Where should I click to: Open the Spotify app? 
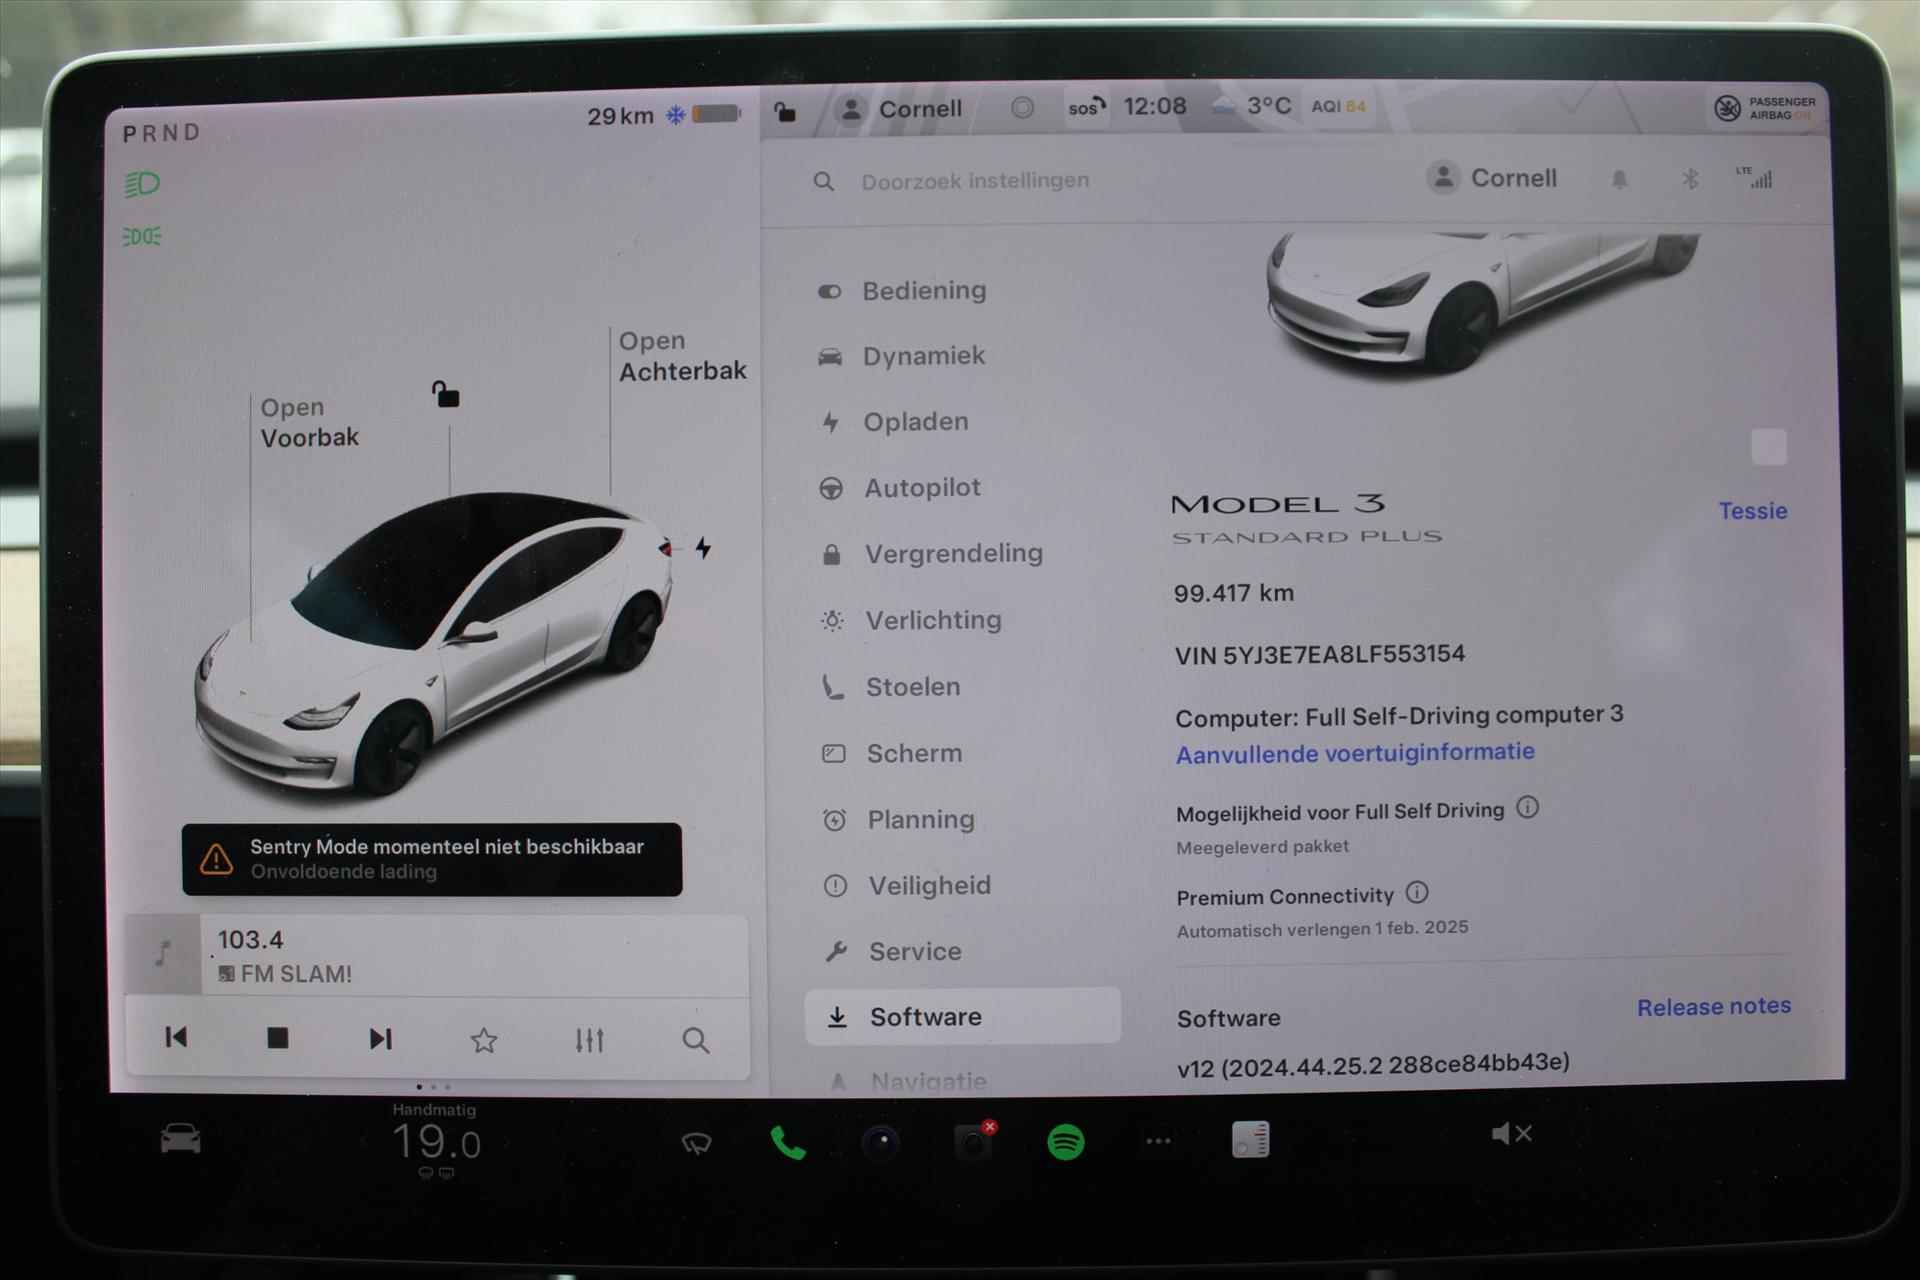(x=1066, y=1141)
